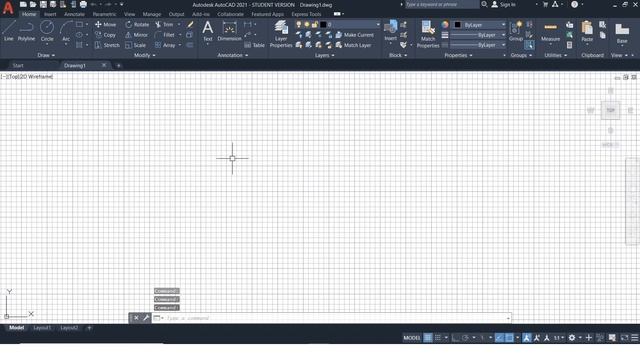The width and height of the screenshot is (640, 360).
Task: Open the Manage ribbon tab
Action: click(x=151, y=14)
